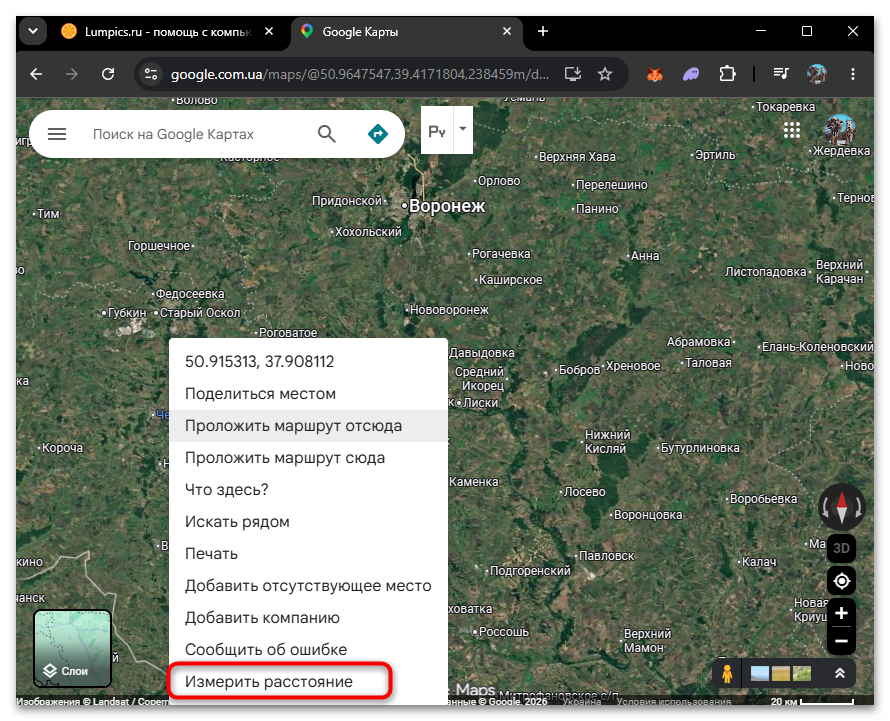Viewport: 890px width, 721px height.
Task: Choose 'Что здесь?' in context menu
Action: coord(308,489)
